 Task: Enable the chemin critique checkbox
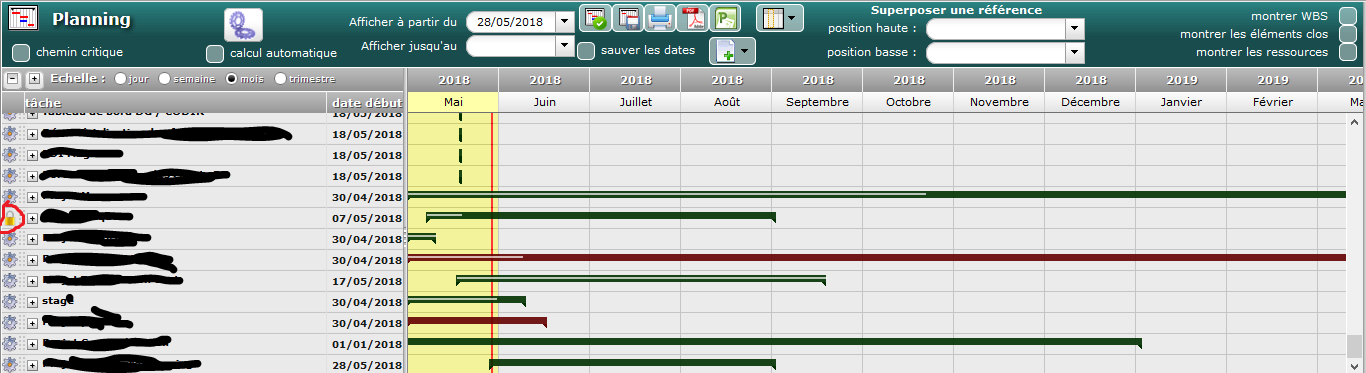[20, 53]
